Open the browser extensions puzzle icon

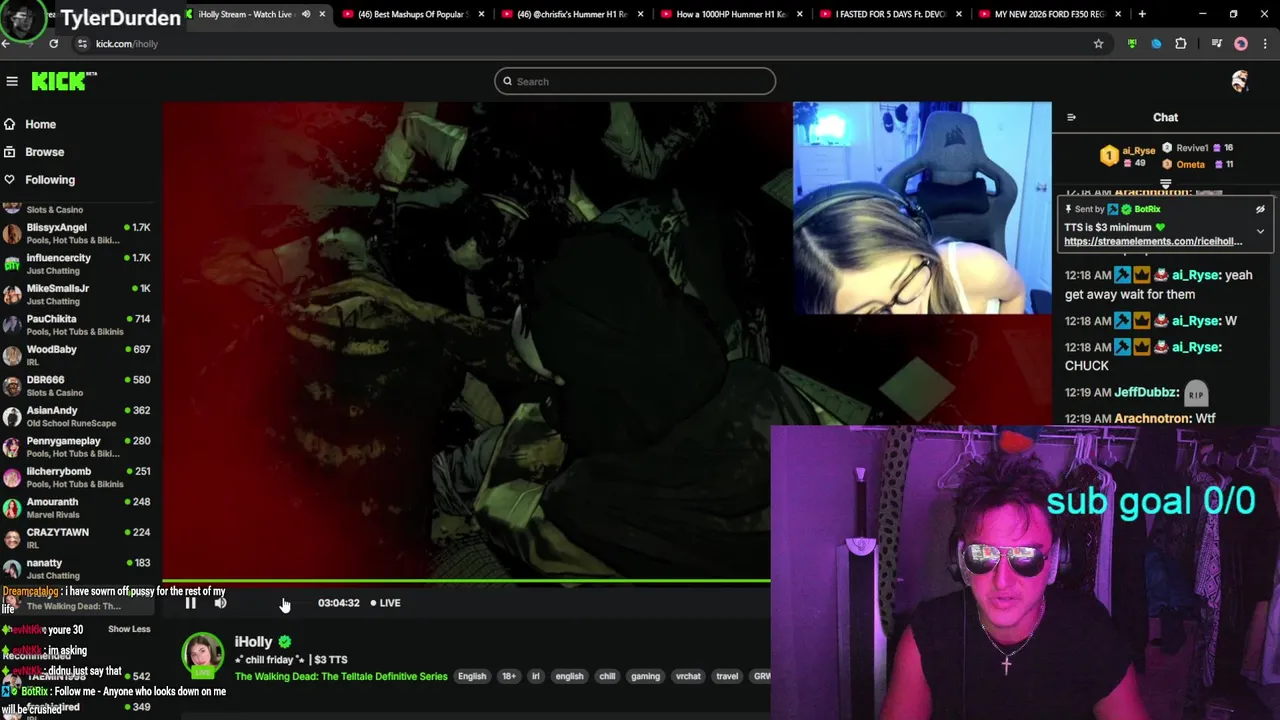pos(1181,44)
